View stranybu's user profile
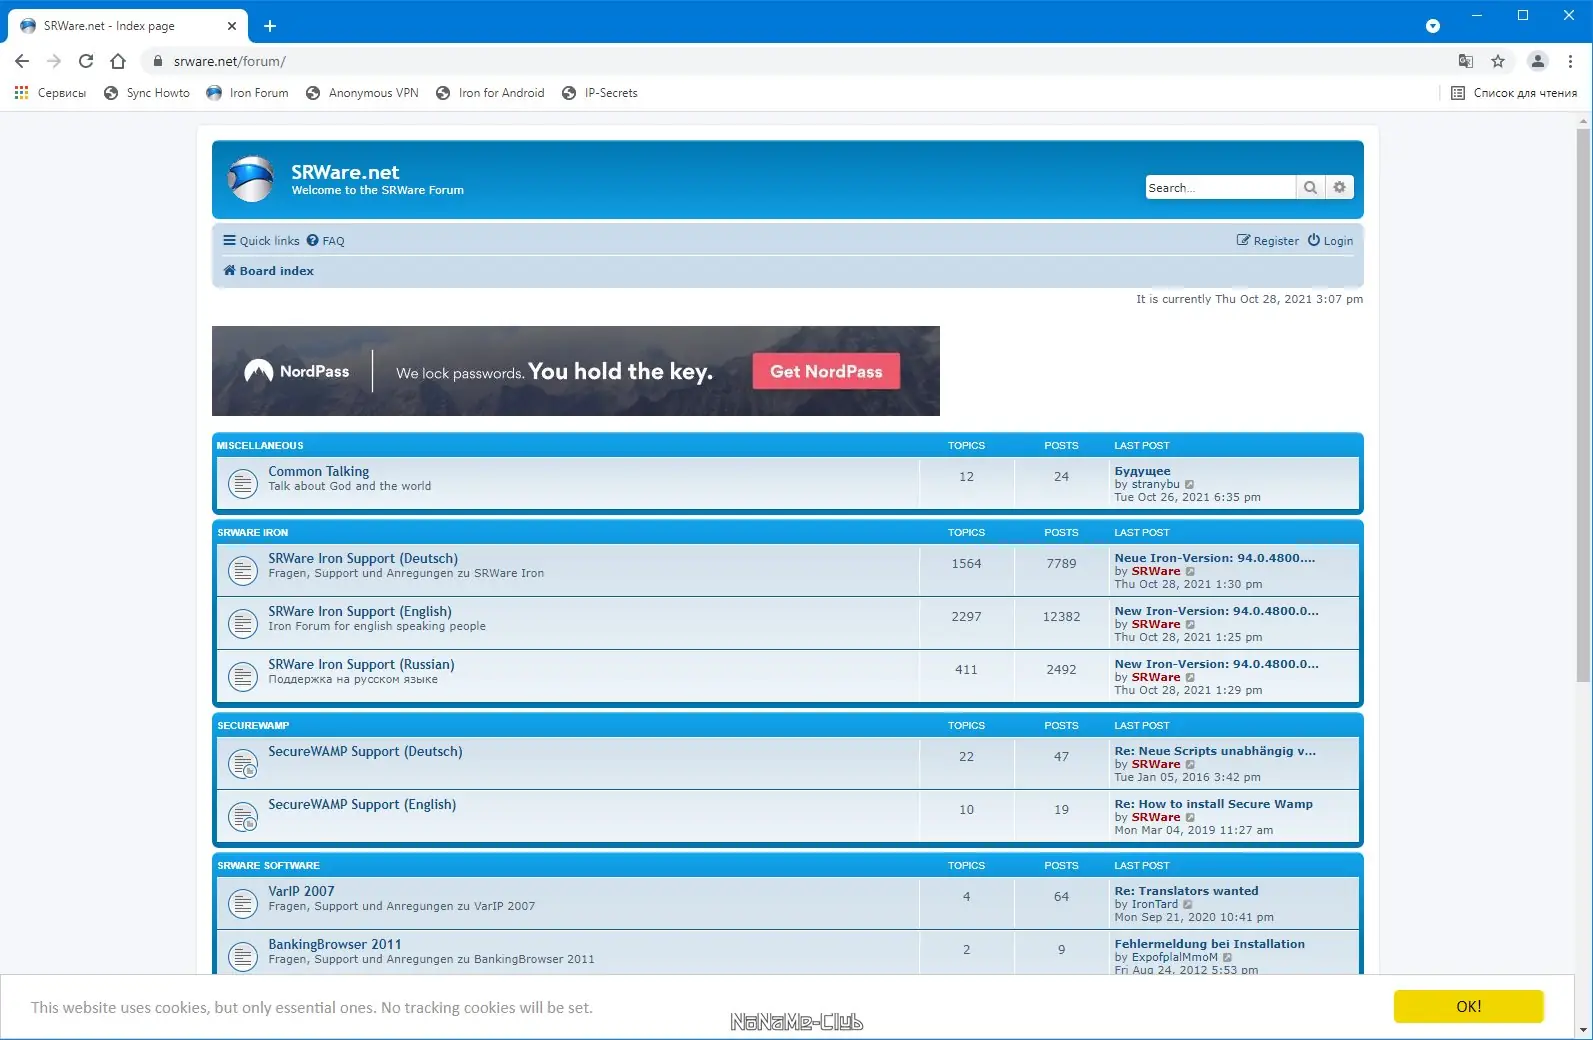The height and width of the screenshot is (1040, 1593). tap(1155, 484)
